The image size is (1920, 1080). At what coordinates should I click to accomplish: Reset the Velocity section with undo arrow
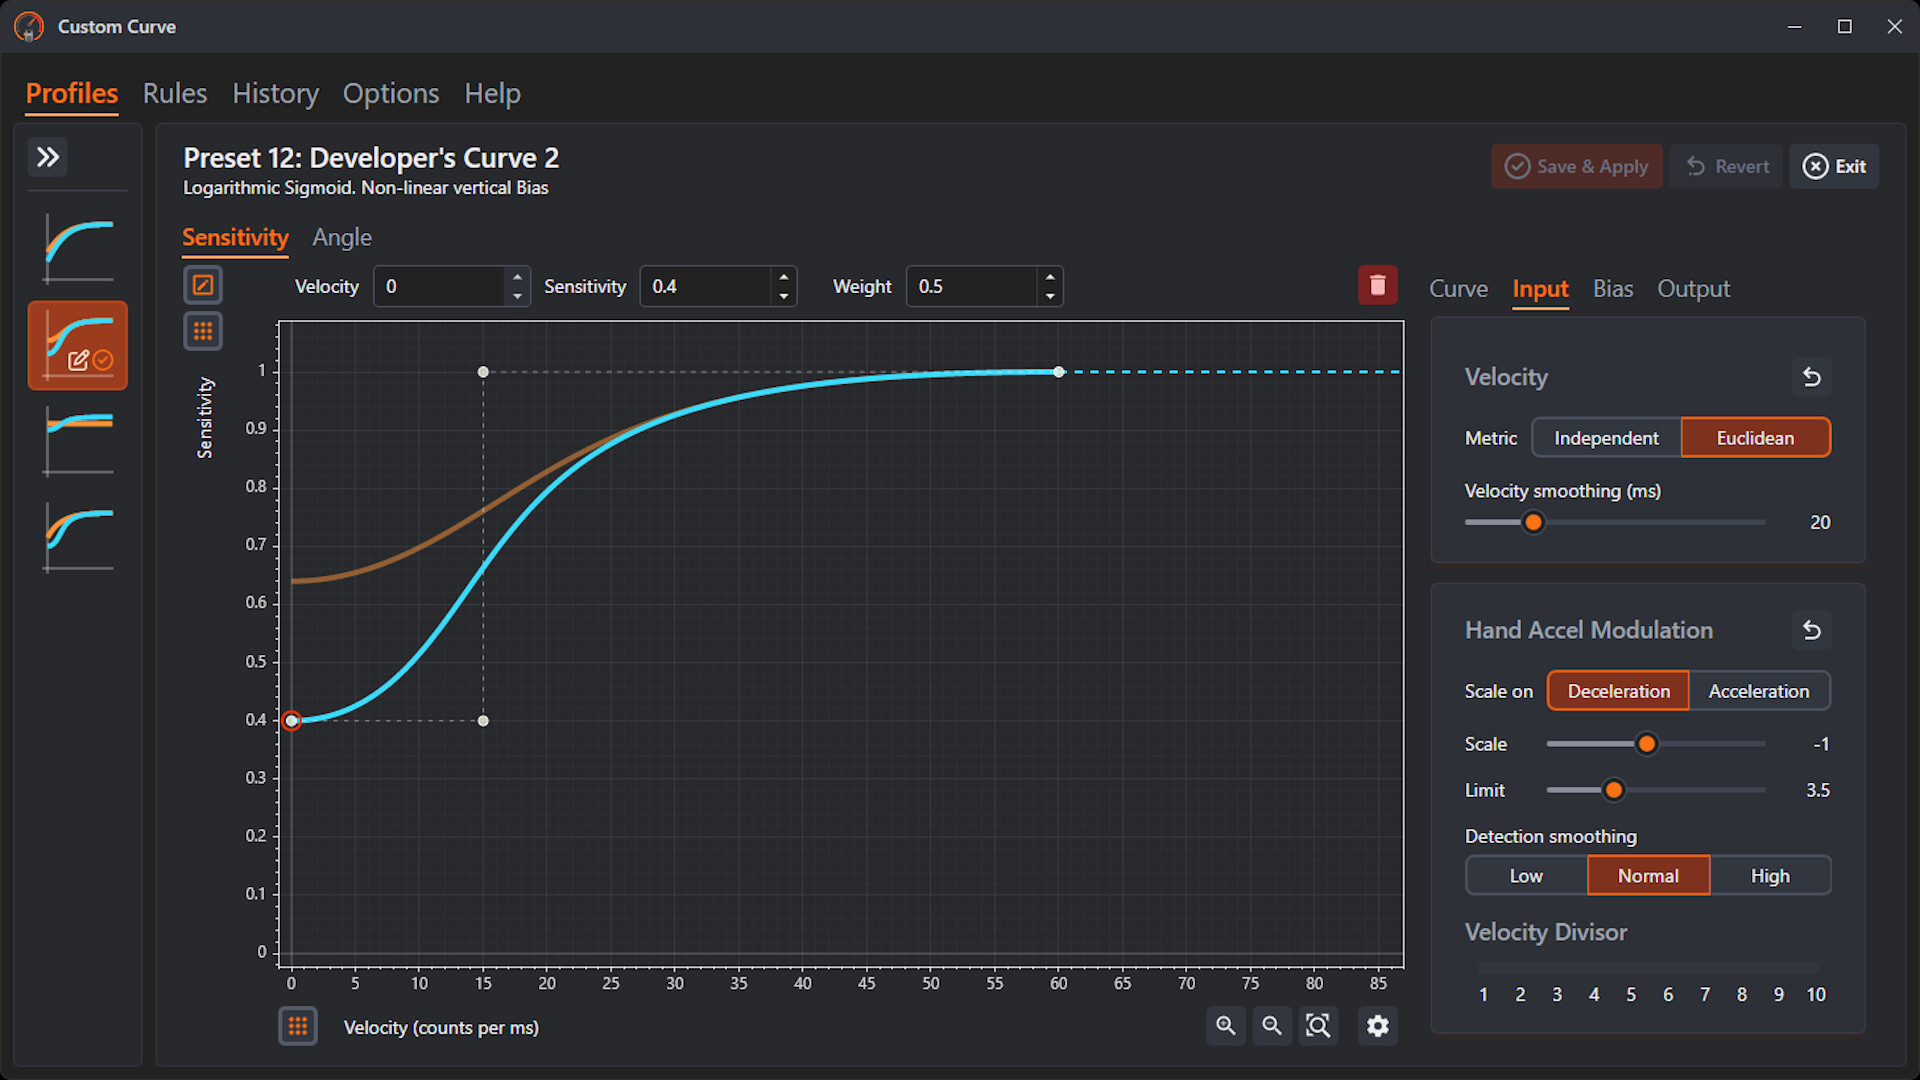pyautogui.click(x=1811, y=377)
